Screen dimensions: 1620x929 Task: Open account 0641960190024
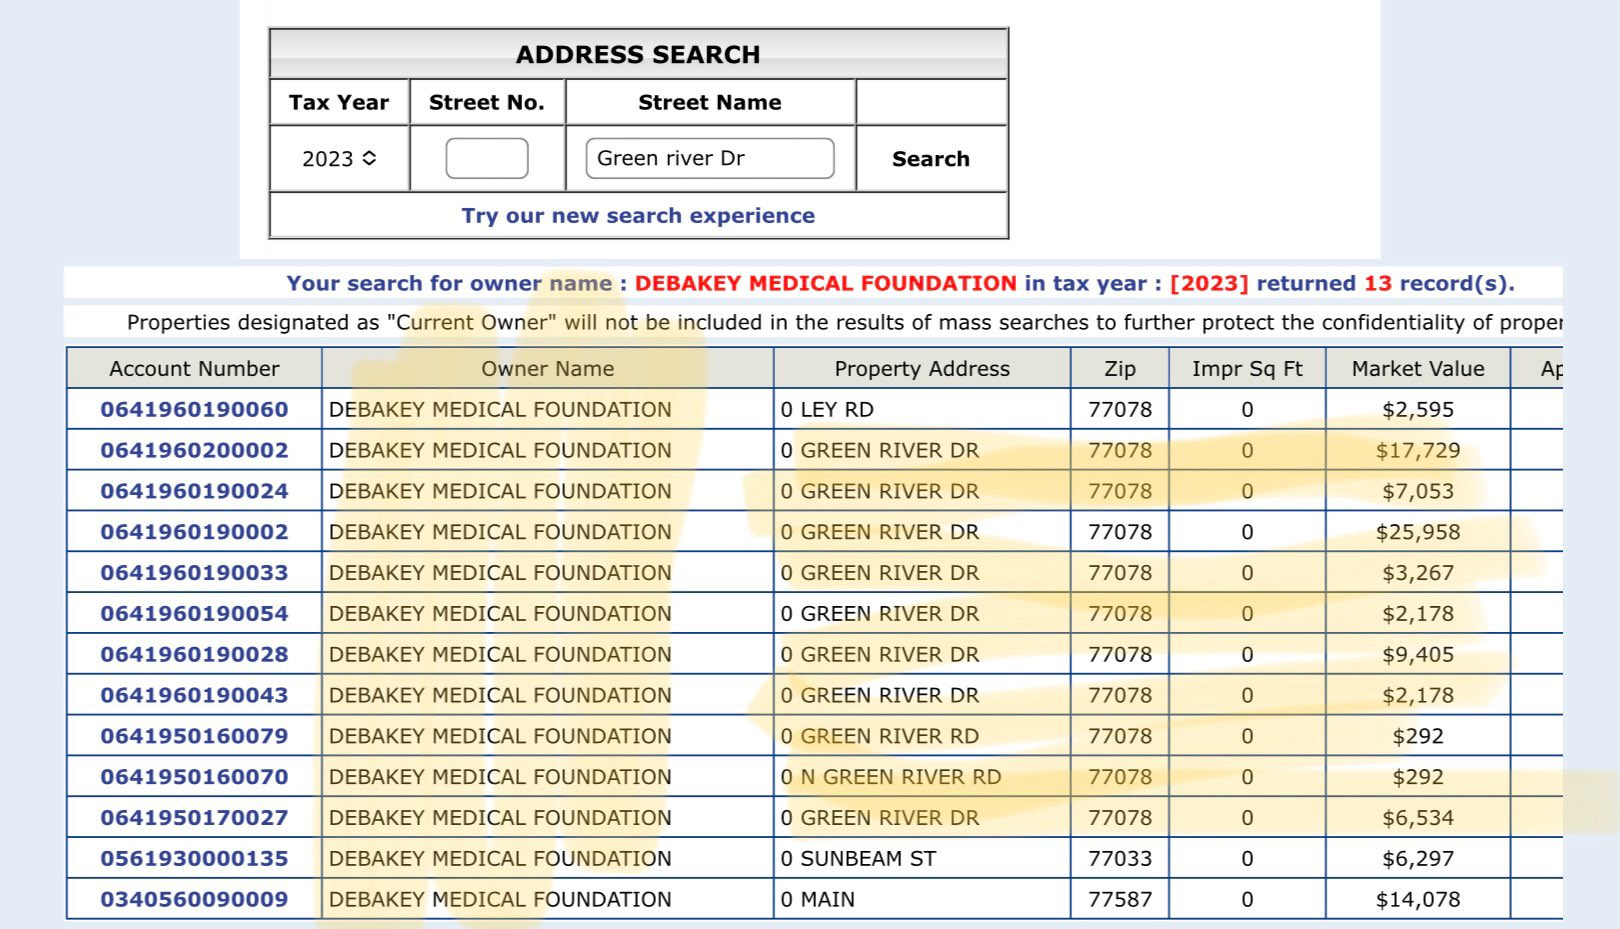(194, 491)
